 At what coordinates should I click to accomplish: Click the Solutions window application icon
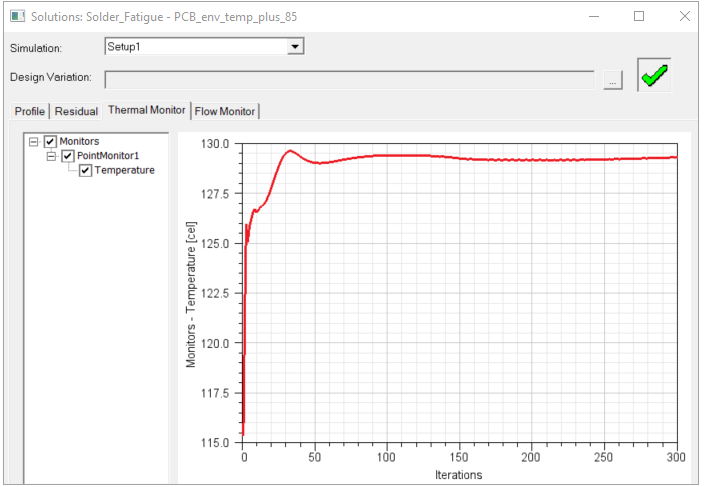18,17
